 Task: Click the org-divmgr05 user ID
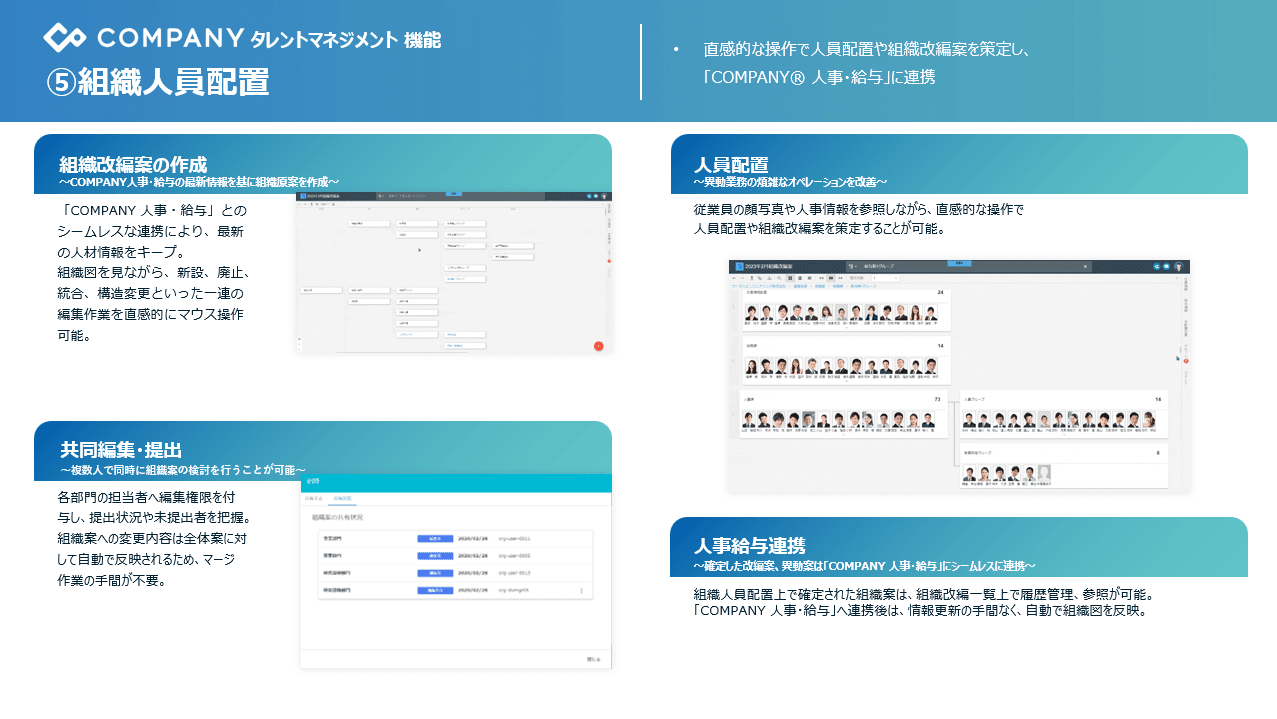point(516,591)
